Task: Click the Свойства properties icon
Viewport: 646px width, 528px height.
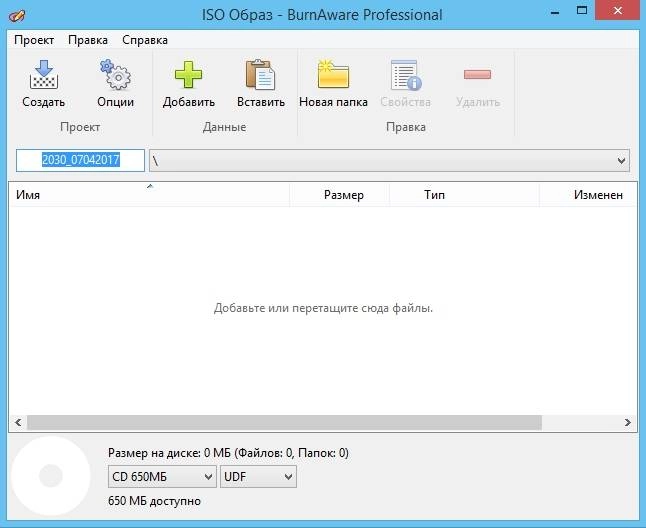Action: coord(406,75)
